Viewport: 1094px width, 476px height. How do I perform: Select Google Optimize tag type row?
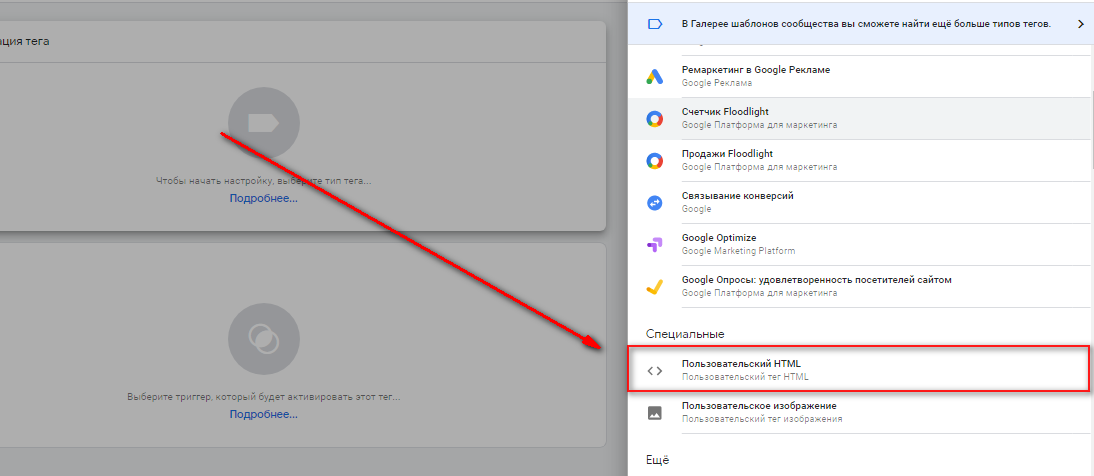coord(860,244)
